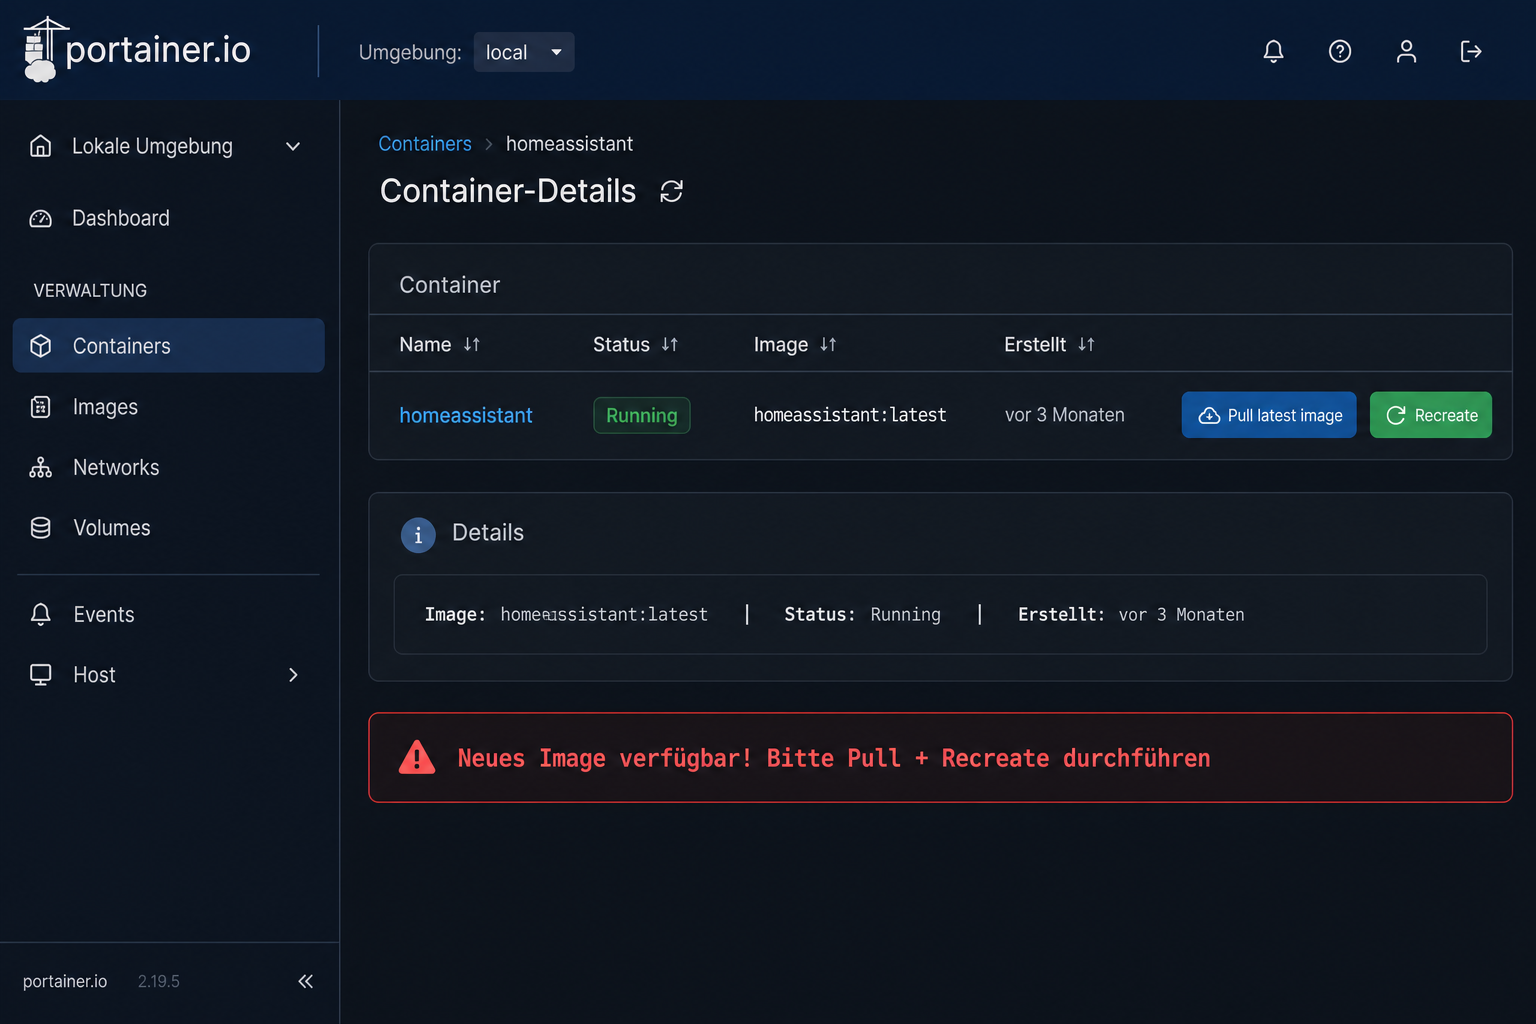Click the Status: Running detail text

(863, 614)
